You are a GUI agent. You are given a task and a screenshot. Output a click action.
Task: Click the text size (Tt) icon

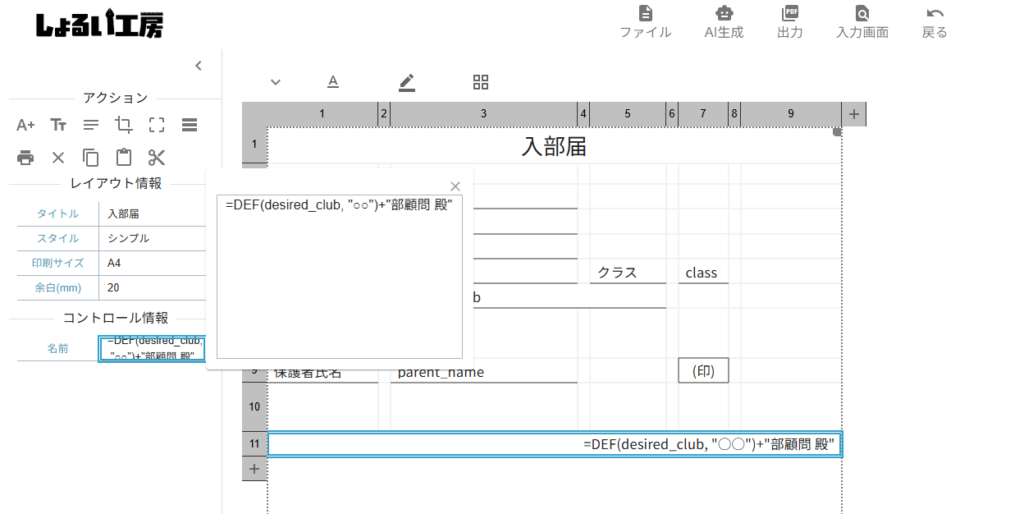[x=59, y=125]
